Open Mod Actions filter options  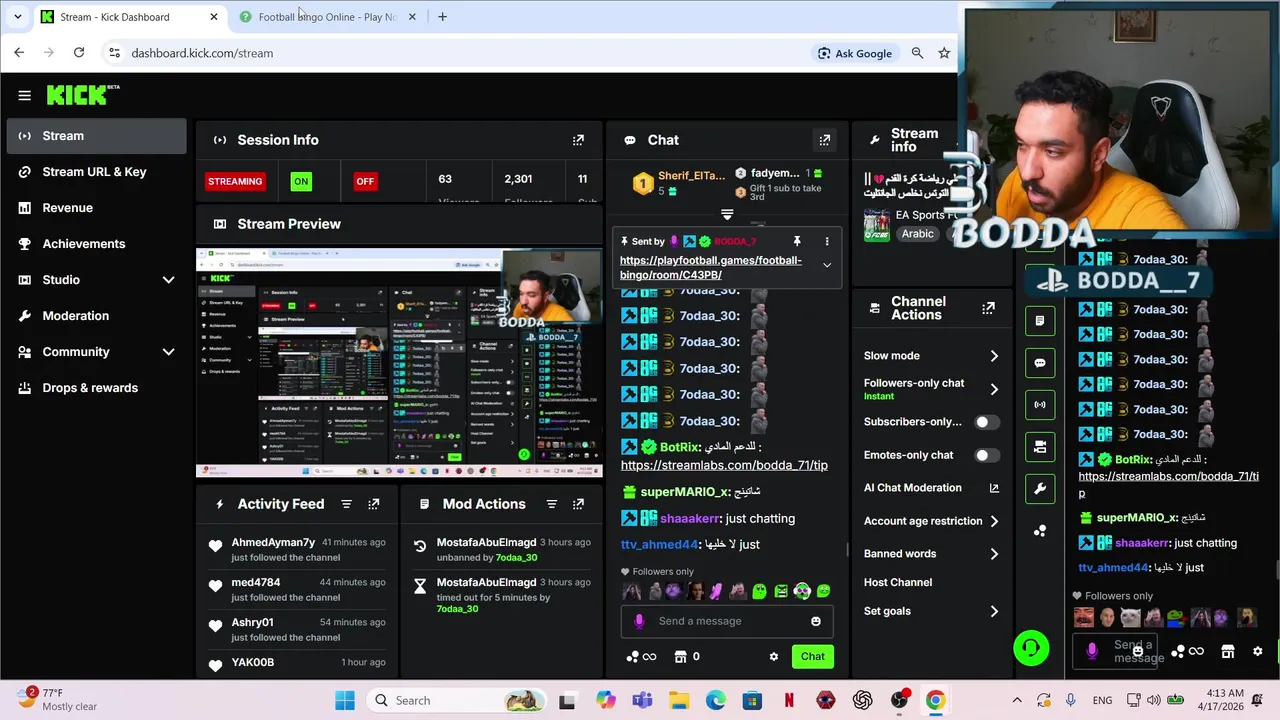pyautogui.click(x=551, y=504)
